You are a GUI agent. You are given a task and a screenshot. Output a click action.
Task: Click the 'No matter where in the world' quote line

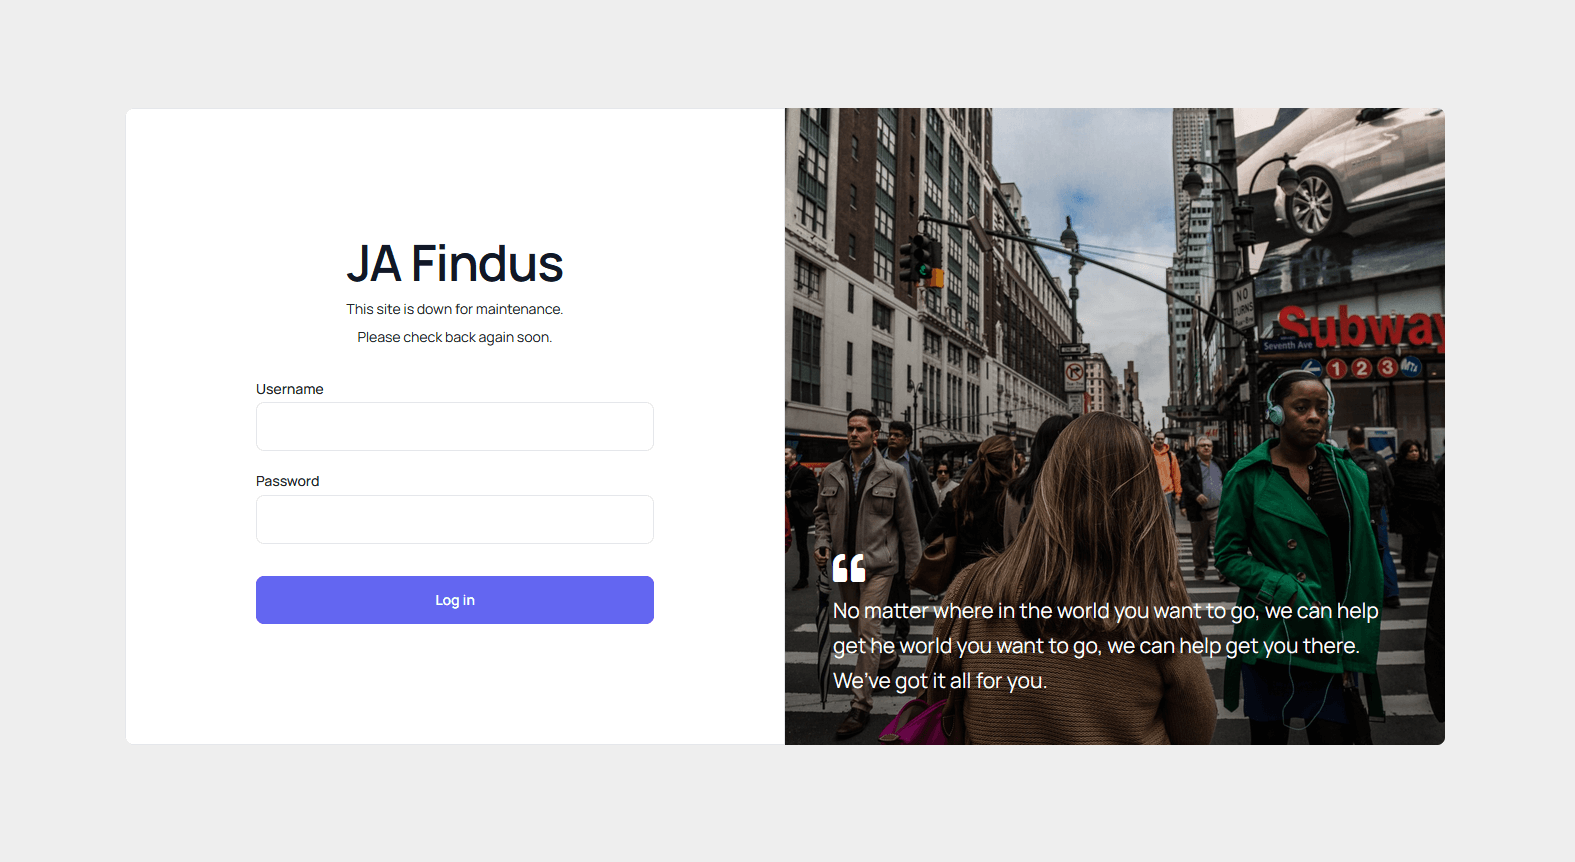1106,611
